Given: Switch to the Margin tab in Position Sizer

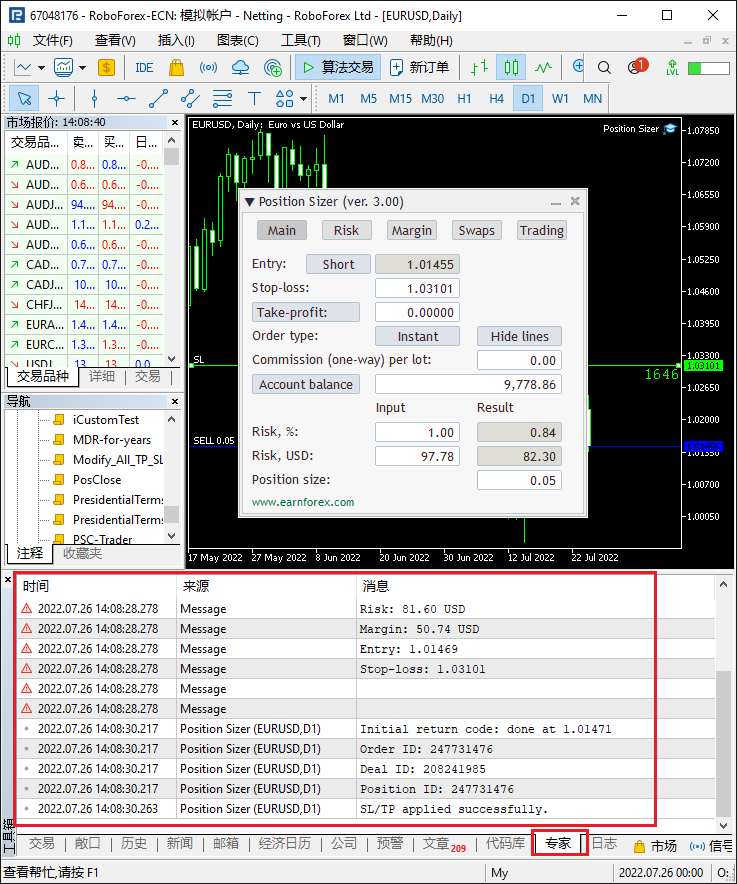Looking at the screenshot, I should pyautogui.click(x=412, y=231).
